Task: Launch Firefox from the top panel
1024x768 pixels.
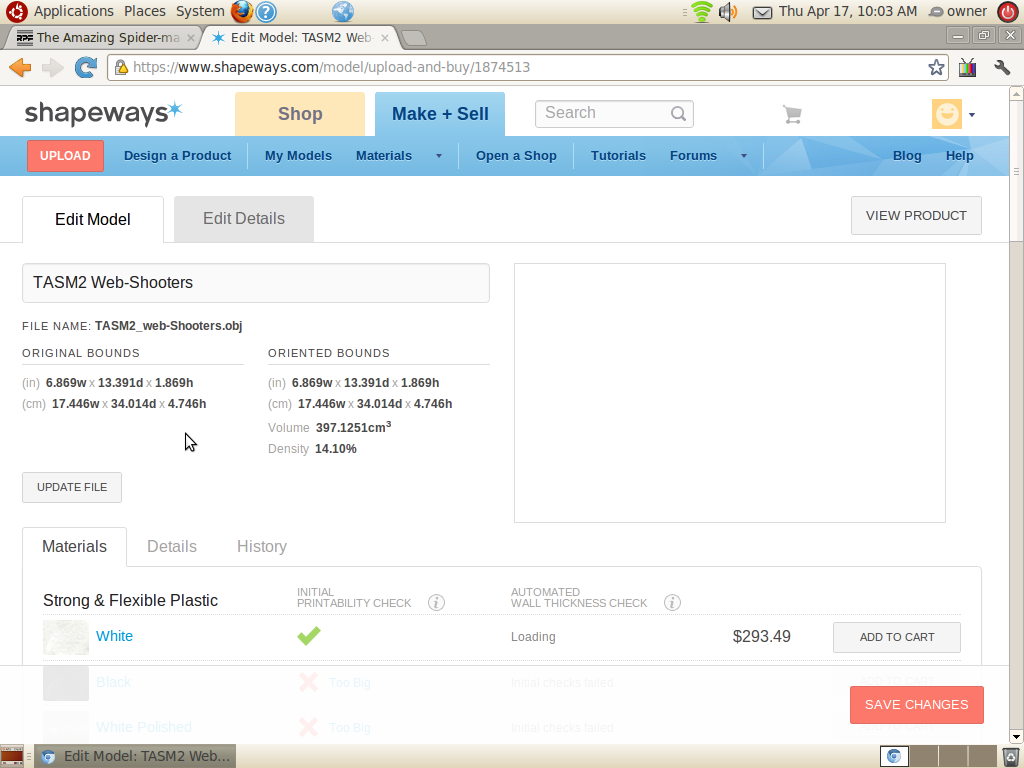Action: 242,11
